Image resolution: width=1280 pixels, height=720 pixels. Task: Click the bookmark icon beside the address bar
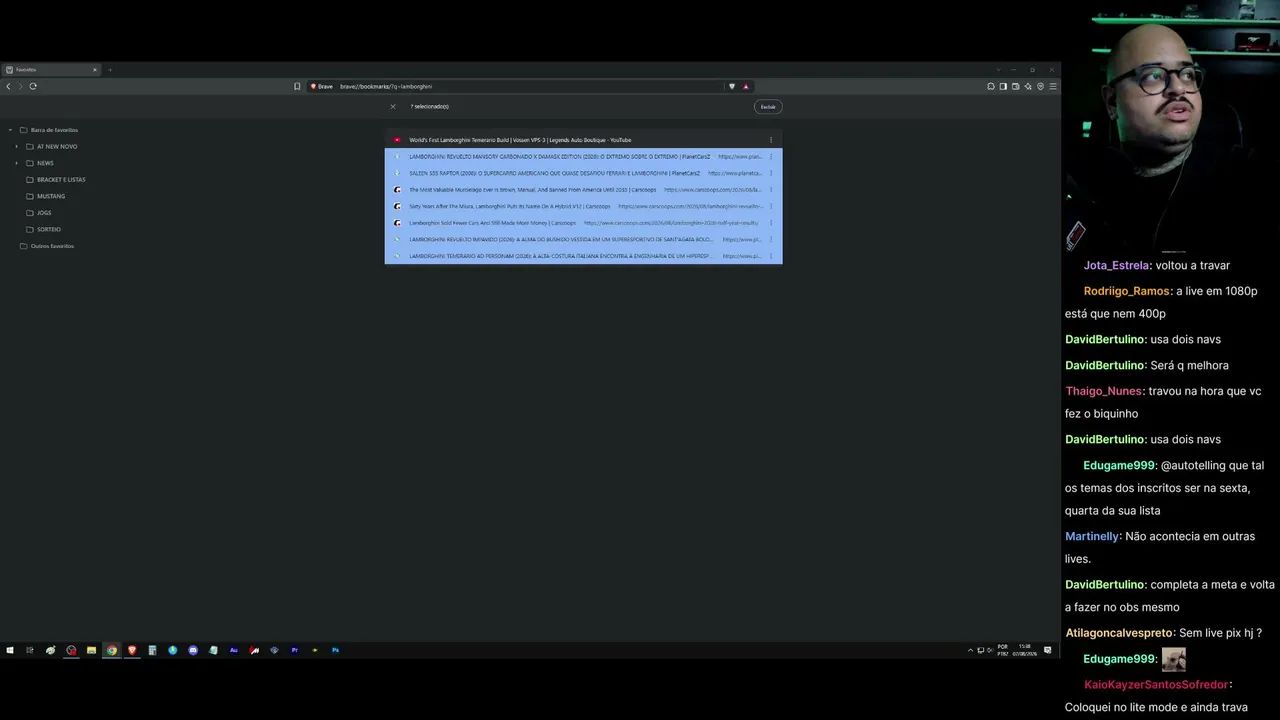point(297,86)
